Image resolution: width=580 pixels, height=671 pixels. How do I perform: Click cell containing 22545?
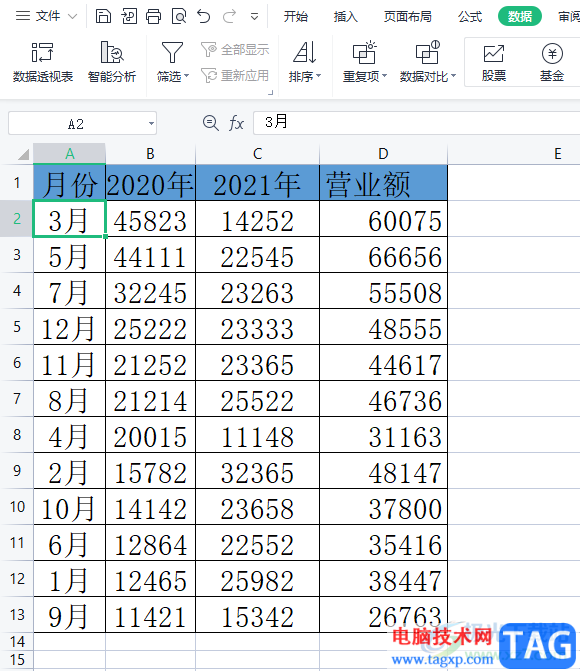point(257,255)
